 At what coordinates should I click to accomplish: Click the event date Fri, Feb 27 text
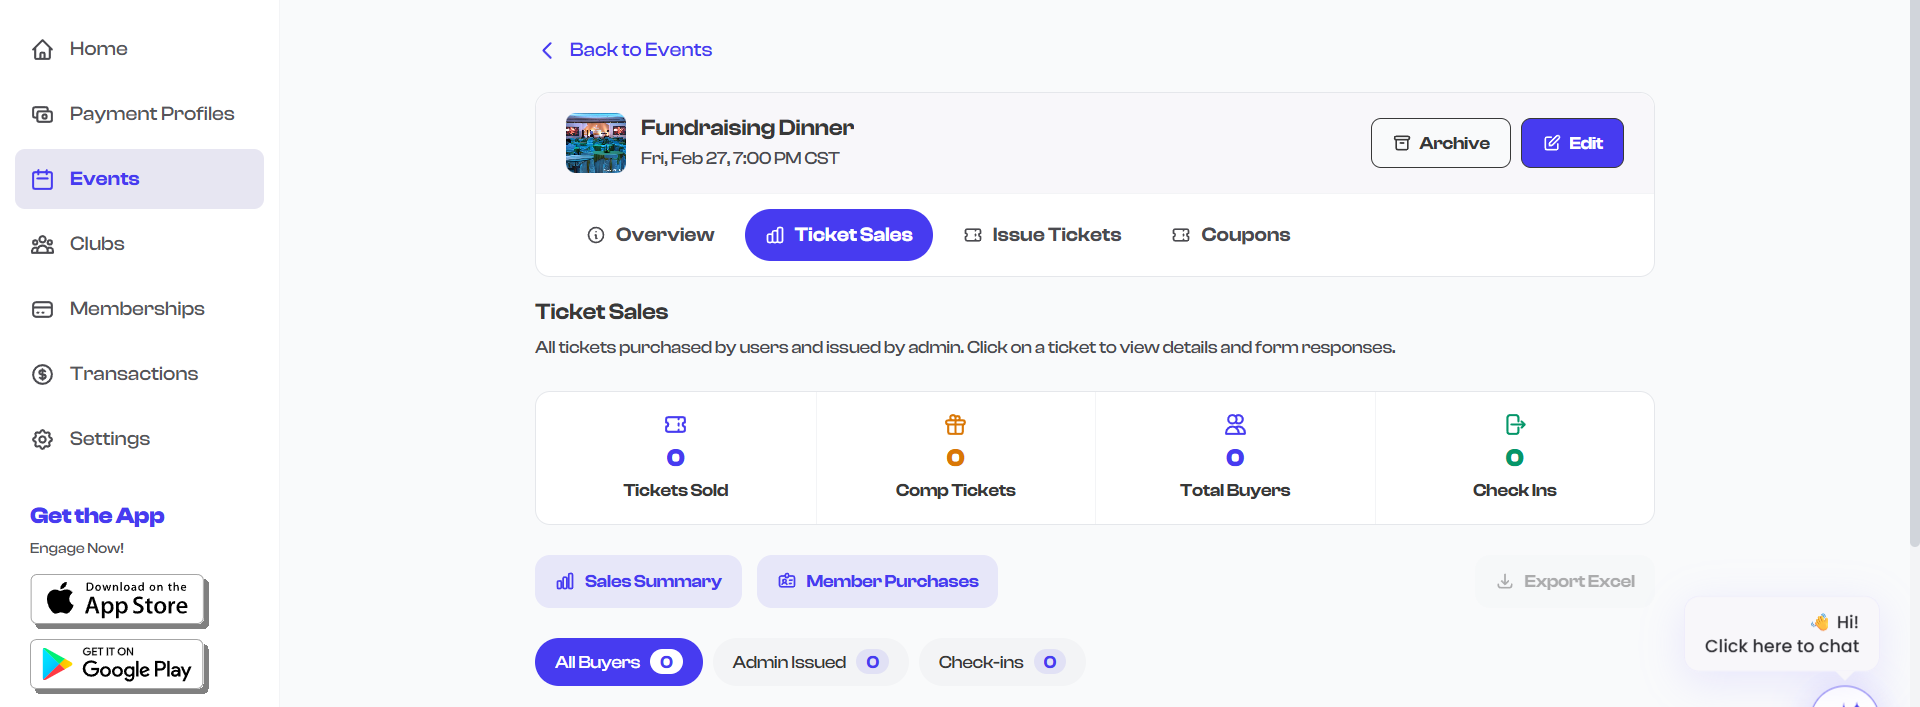pyautogui.click(x=740, y=158)
